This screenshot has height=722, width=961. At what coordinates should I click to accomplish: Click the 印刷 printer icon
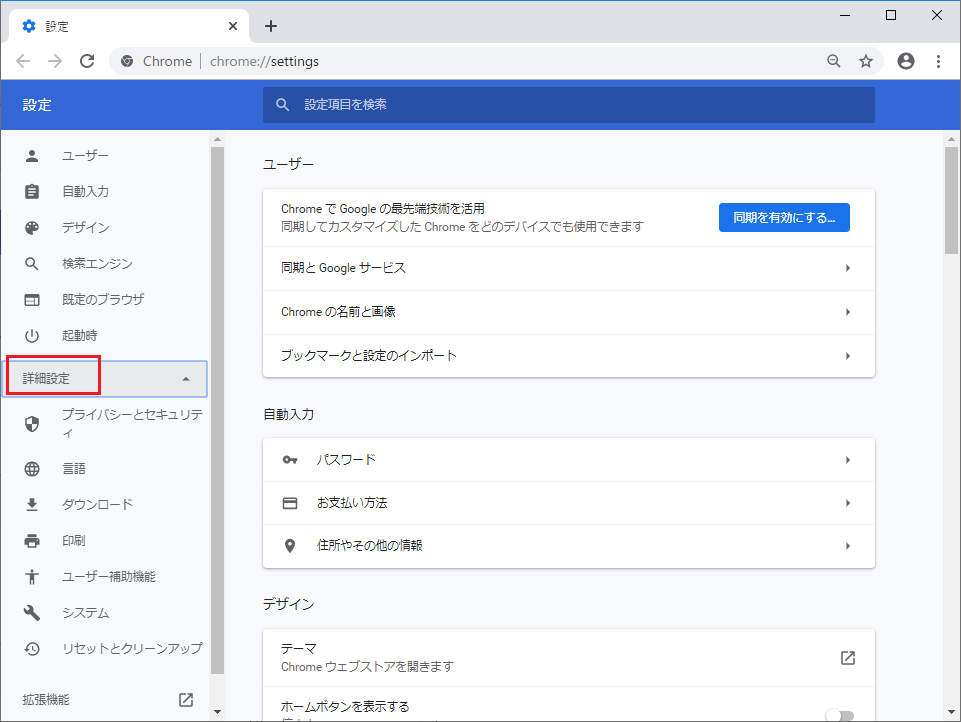pyautogui.click(x=32, y=541)
